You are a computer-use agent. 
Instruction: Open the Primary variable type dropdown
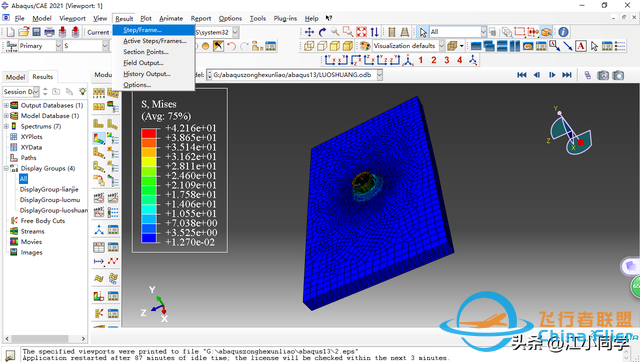58,46
